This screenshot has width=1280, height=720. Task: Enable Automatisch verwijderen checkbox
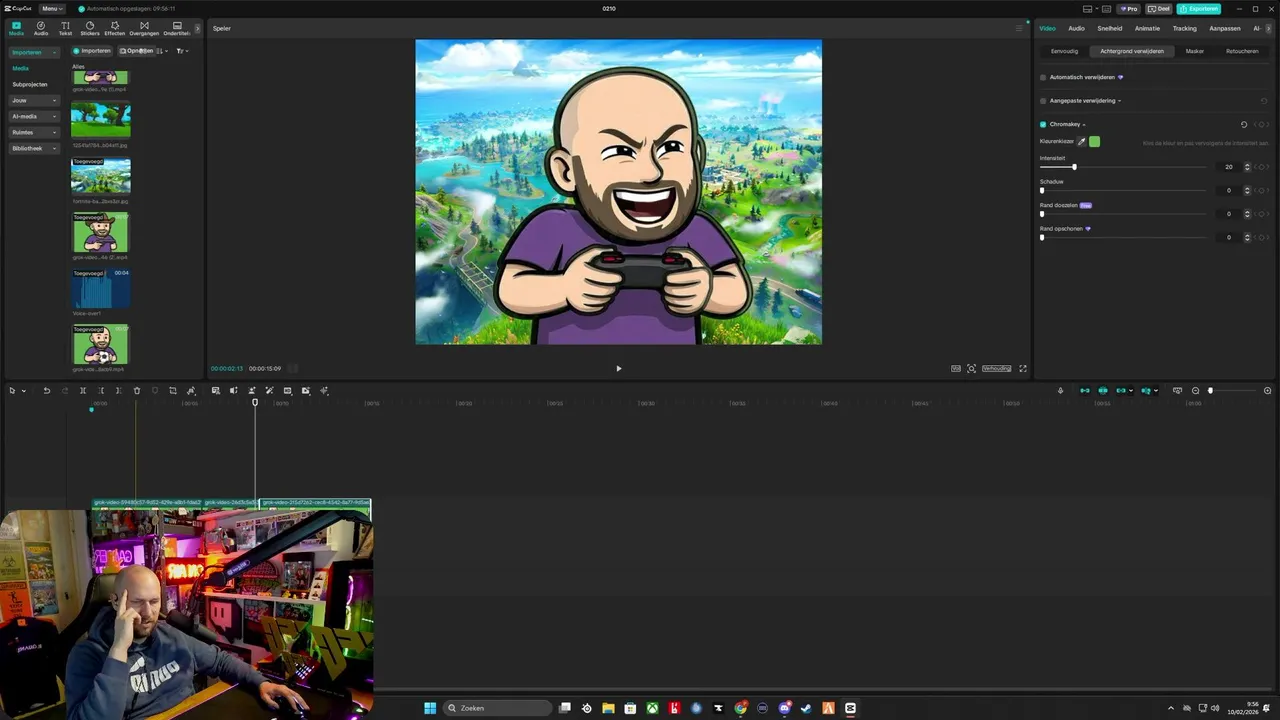1043,77
